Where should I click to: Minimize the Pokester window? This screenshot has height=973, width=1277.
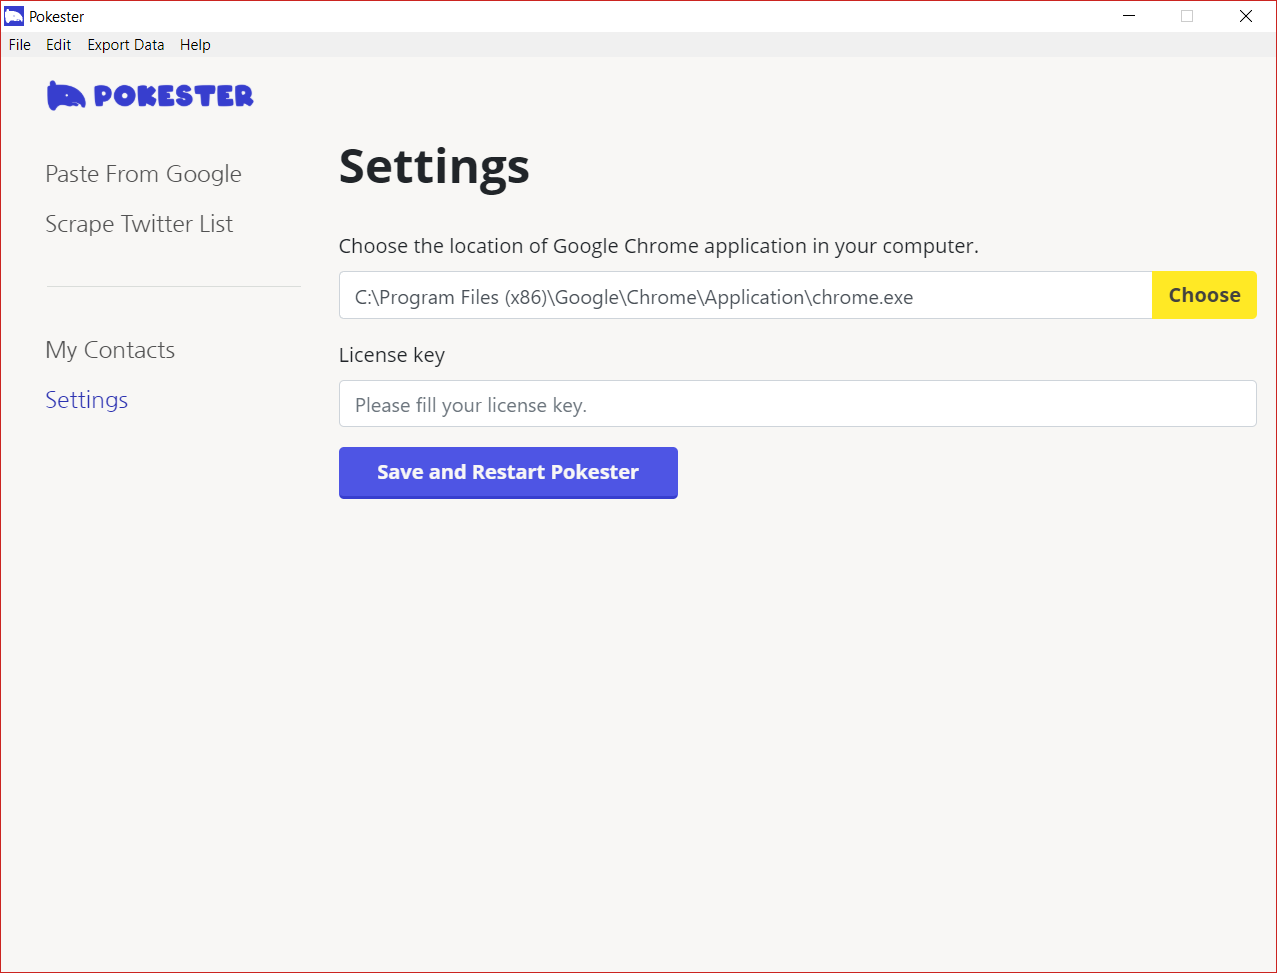(x=1129, y=16)
